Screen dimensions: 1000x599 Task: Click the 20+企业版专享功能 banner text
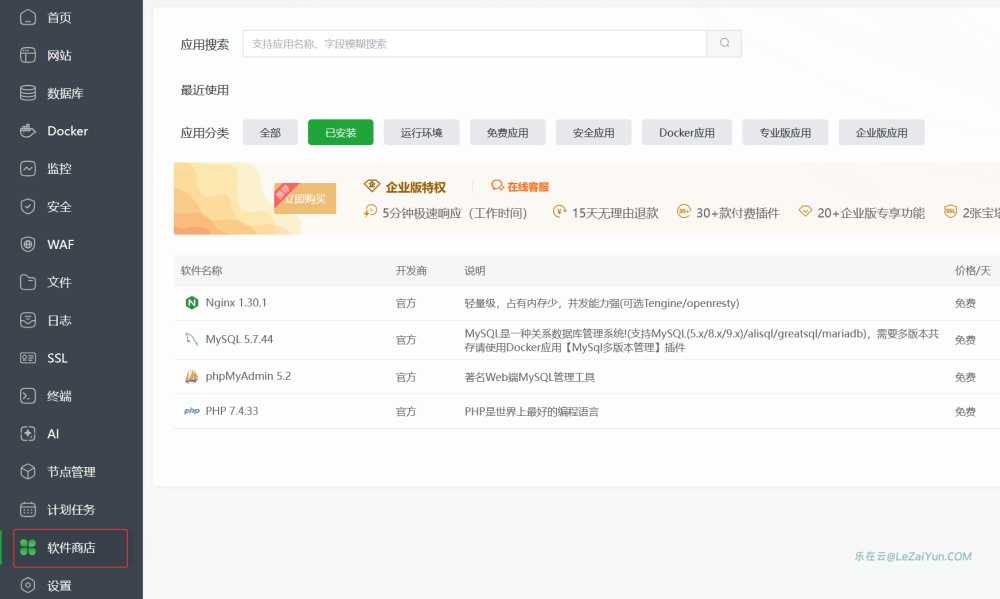tap(871, 213)
